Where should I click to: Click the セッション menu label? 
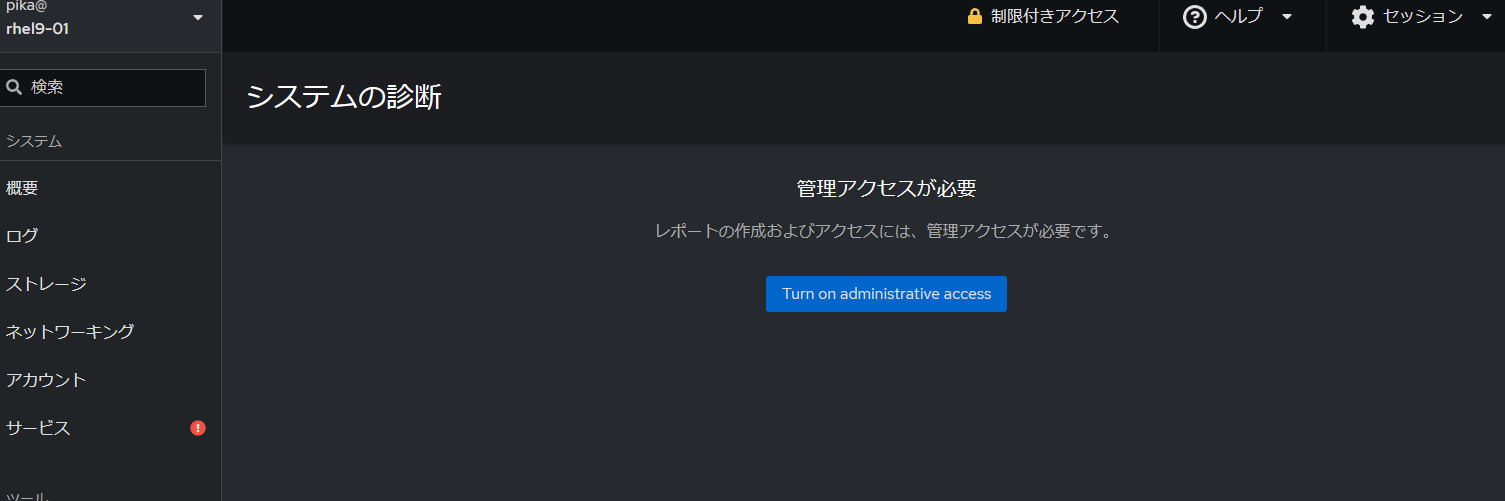(1423, 17)
